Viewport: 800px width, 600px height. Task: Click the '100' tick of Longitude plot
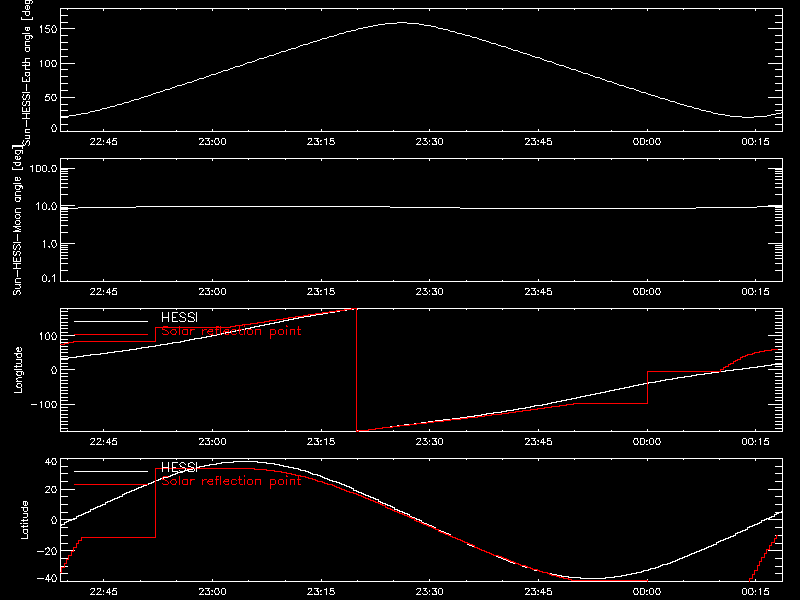point(48,336)
